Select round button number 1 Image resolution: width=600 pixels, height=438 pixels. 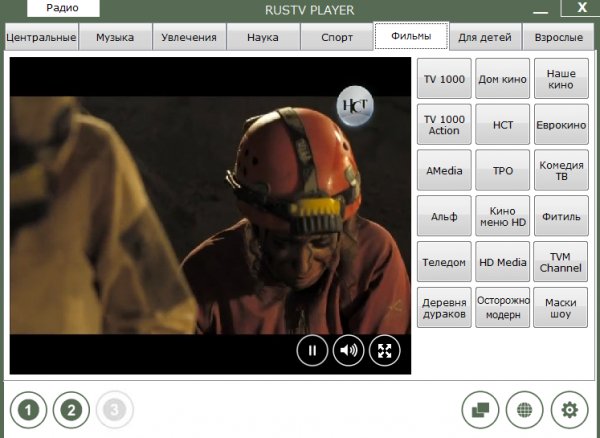[x=28, y=410]
